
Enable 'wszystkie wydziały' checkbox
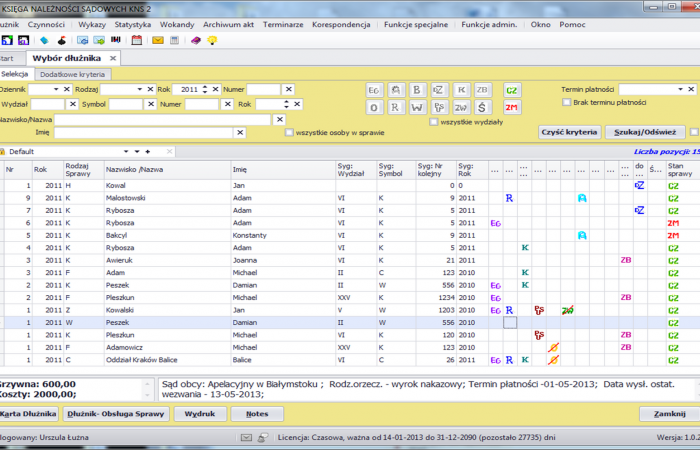(x=433, y=122)
